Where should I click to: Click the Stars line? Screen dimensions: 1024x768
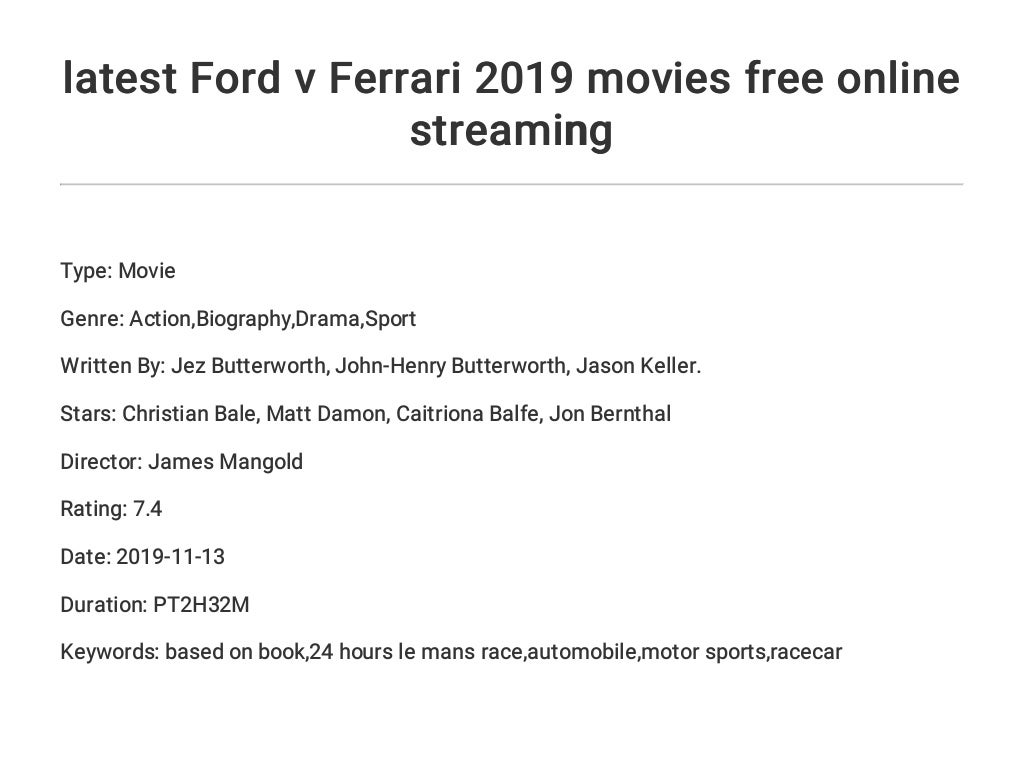(366, 414)
